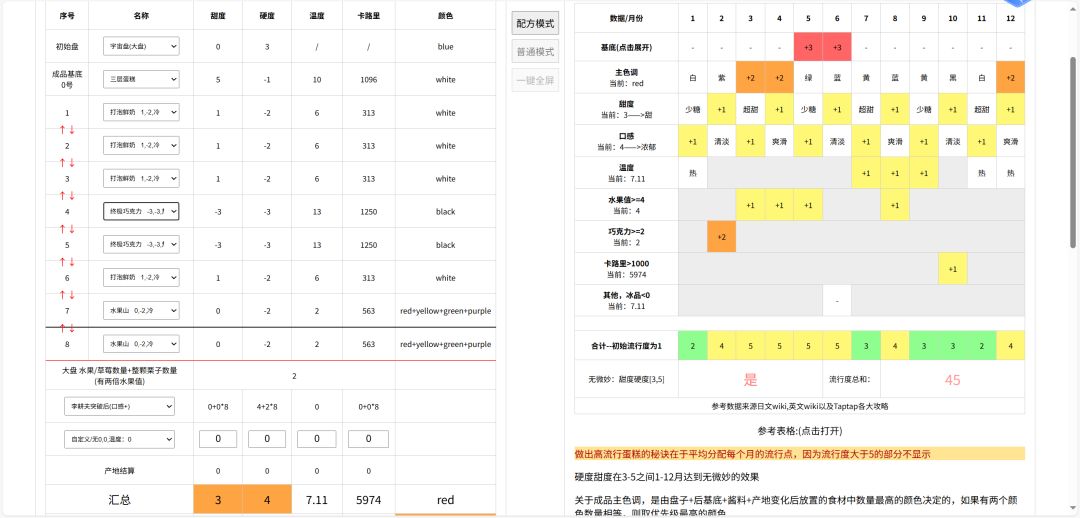Viewport: 1080px width, 518px height.
Task: Open row 4 ingredient dropdown 终极巧克力
Action: (x=141, y=211)
